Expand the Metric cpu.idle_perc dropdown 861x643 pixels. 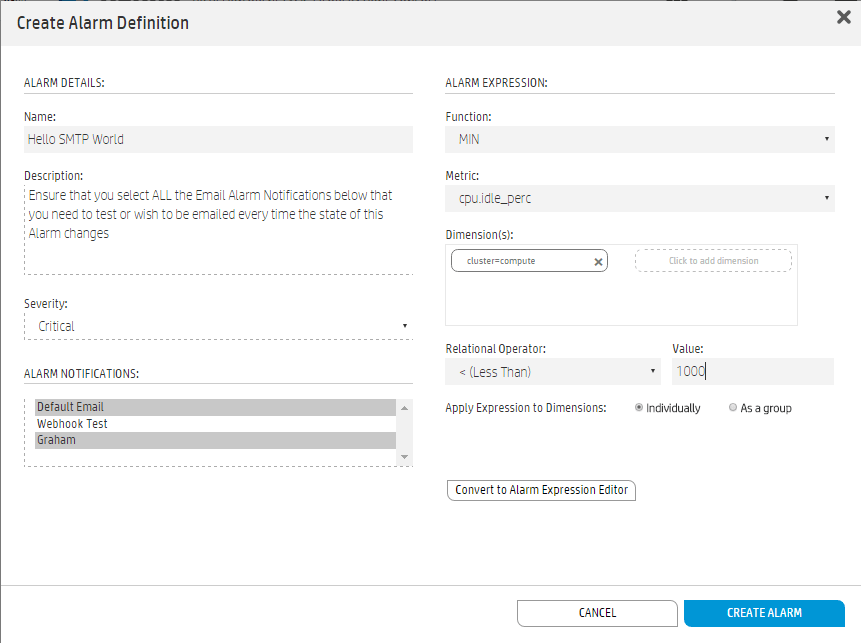[x=639, y=199]
